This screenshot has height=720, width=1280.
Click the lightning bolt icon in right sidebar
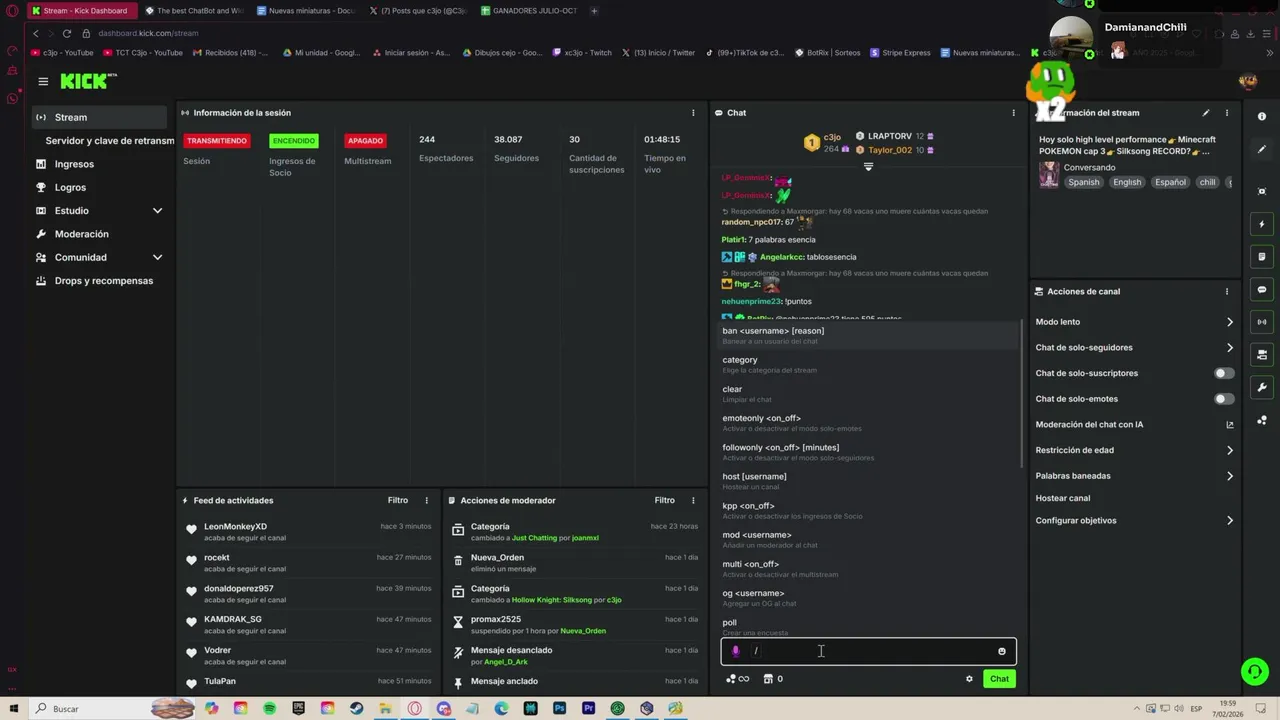coord(1262,224)
